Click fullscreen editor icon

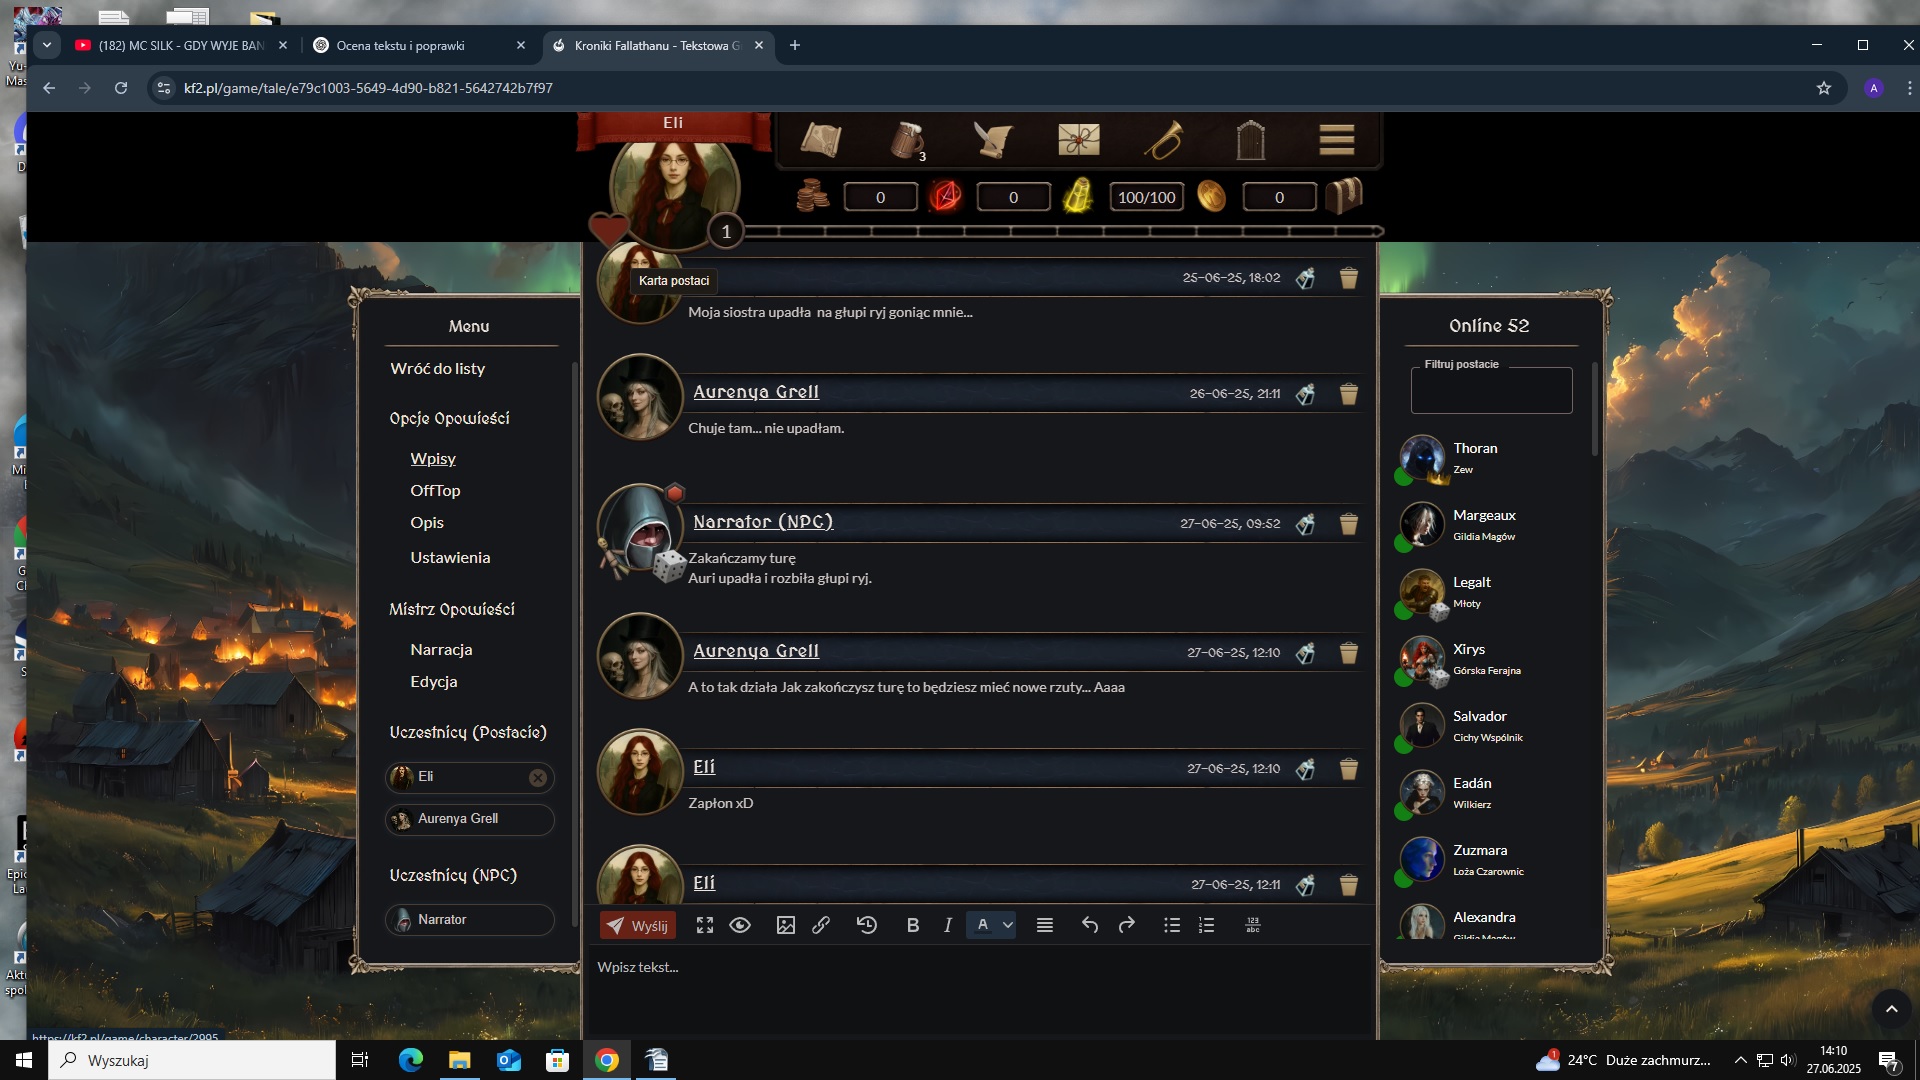tap(705, 926)
